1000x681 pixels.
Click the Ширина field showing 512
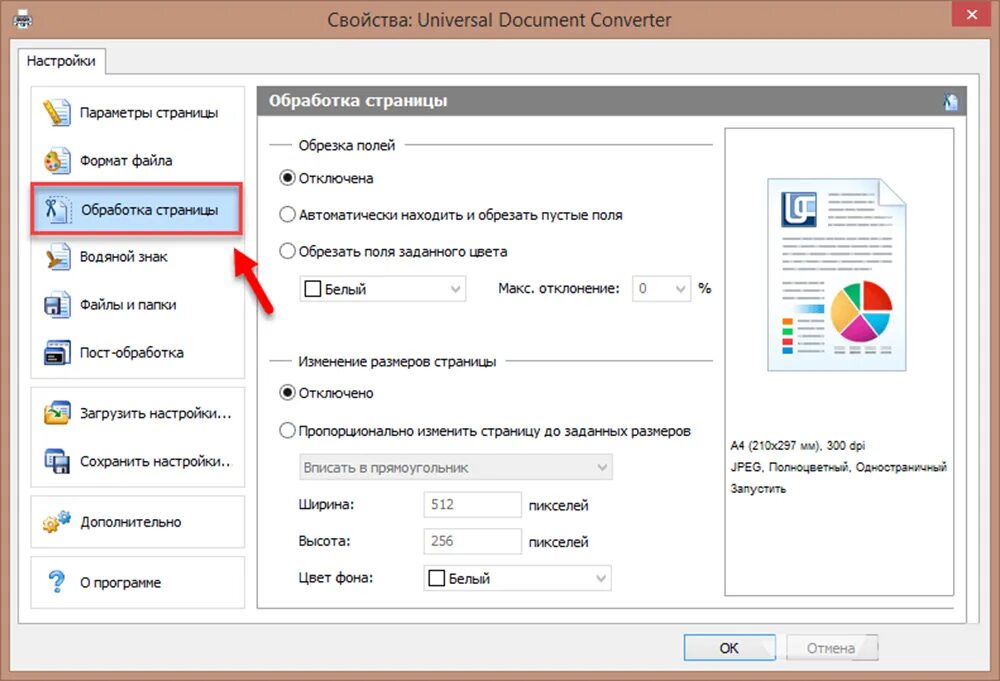(473, 504)
